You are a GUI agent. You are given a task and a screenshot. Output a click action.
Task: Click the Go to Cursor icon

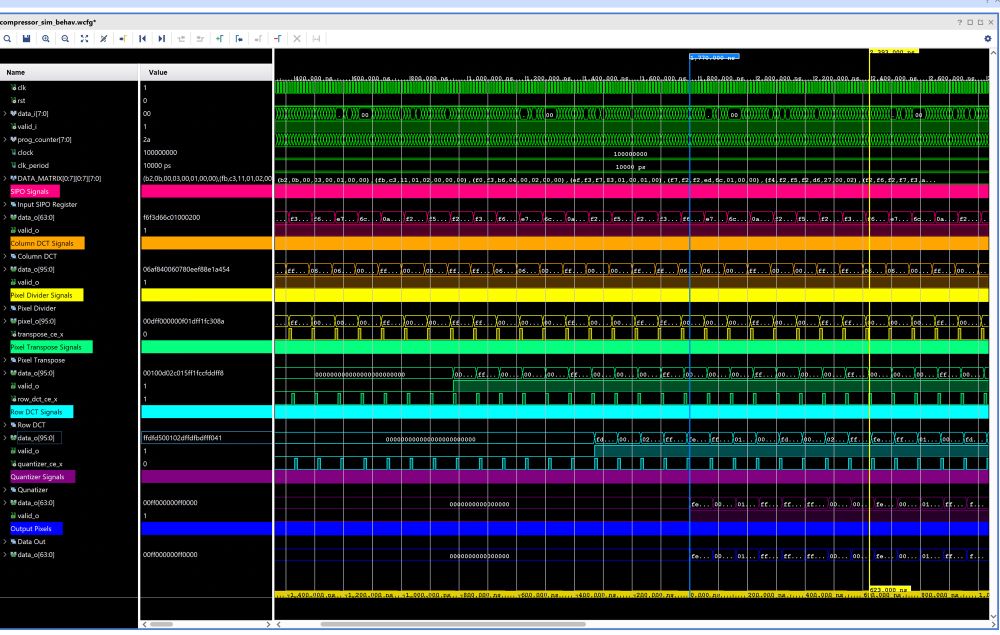pyautogui.click(x=123, y=39)
